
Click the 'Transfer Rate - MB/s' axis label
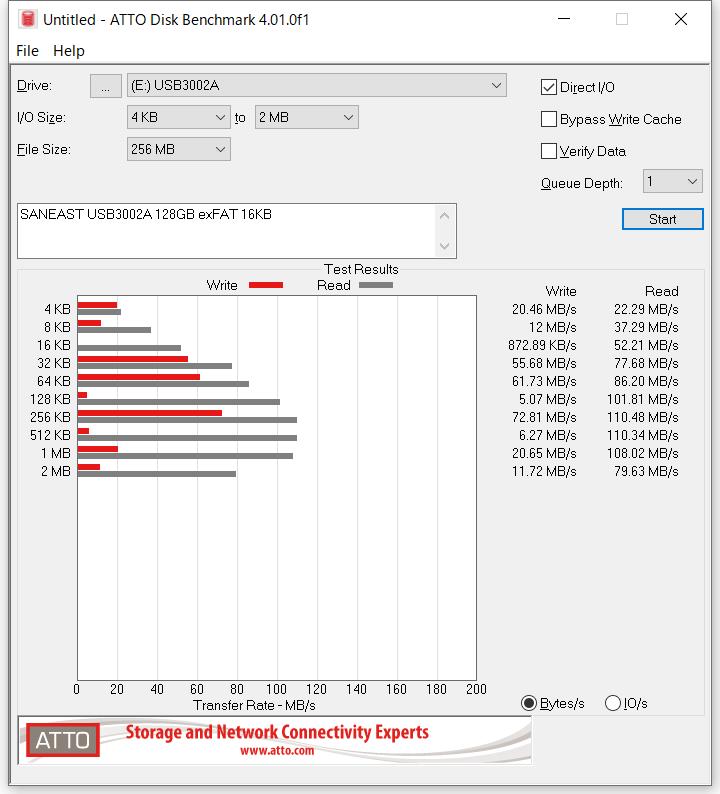(x=254, y=705)
